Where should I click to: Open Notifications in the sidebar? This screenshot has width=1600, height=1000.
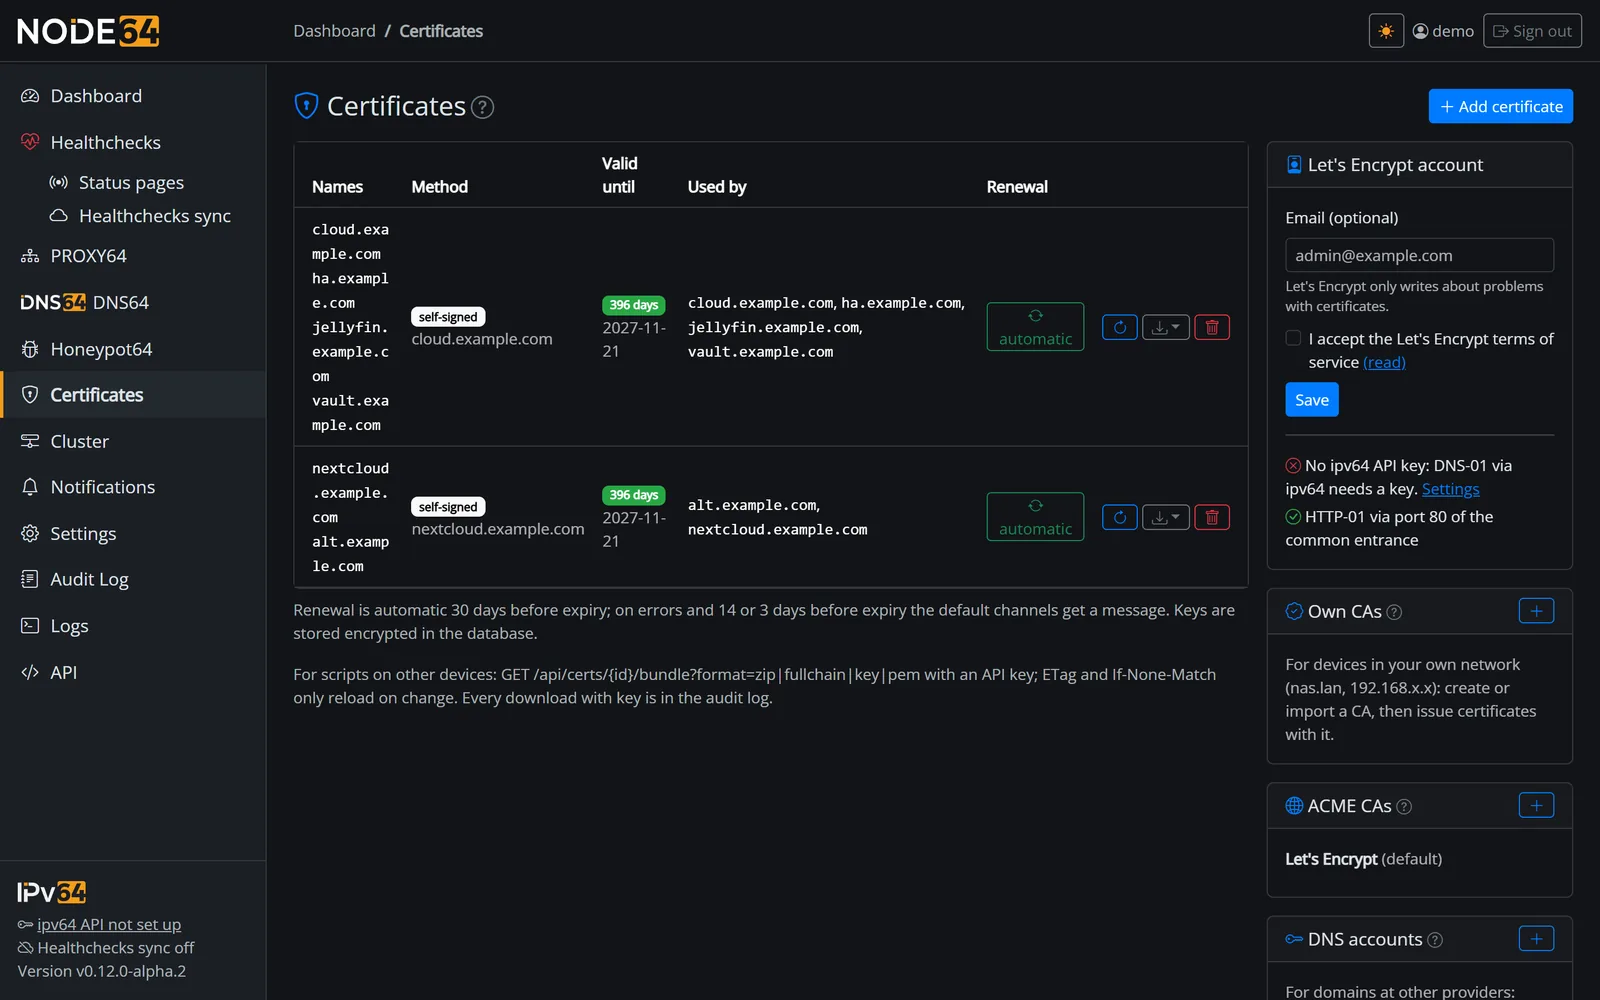[133, 487]
